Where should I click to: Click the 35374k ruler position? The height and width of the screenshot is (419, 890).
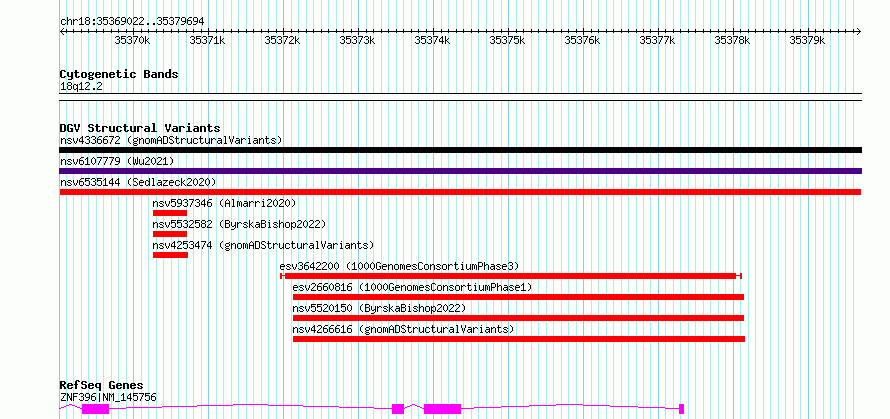click(x=433, y=40)
